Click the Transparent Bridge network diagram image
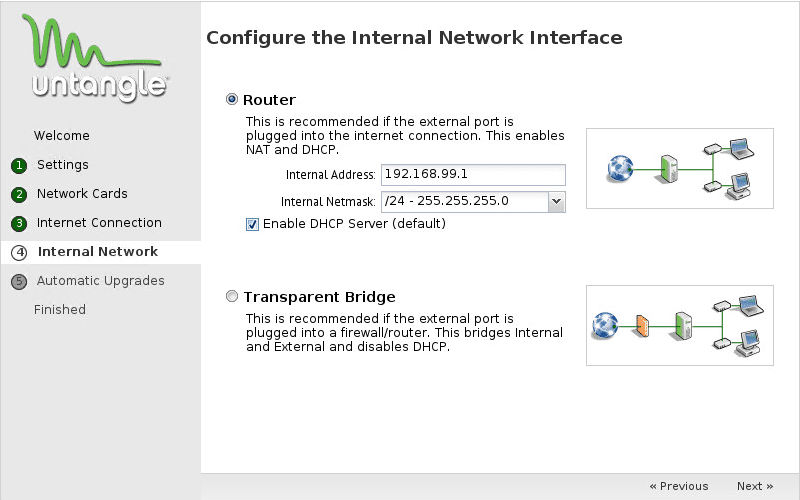 [679, 325]
